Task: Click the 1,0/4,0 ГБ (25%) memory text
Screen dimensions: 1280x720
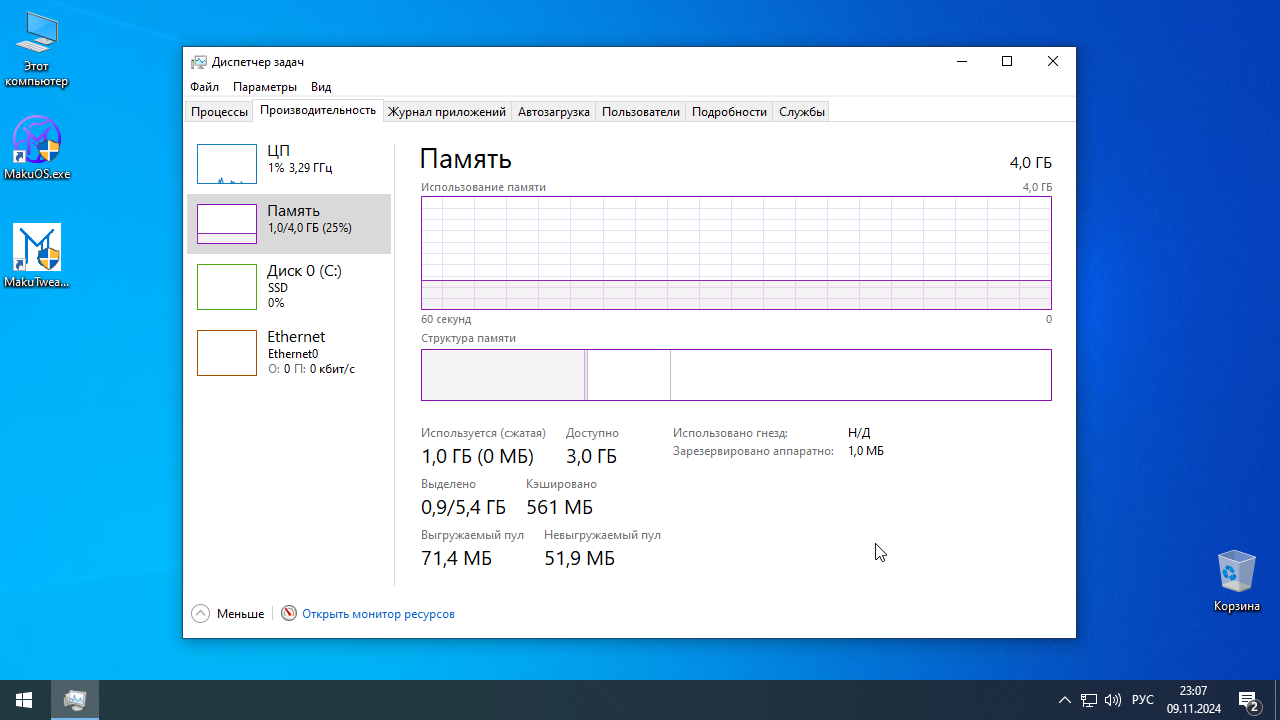Action: pos(309,228)
